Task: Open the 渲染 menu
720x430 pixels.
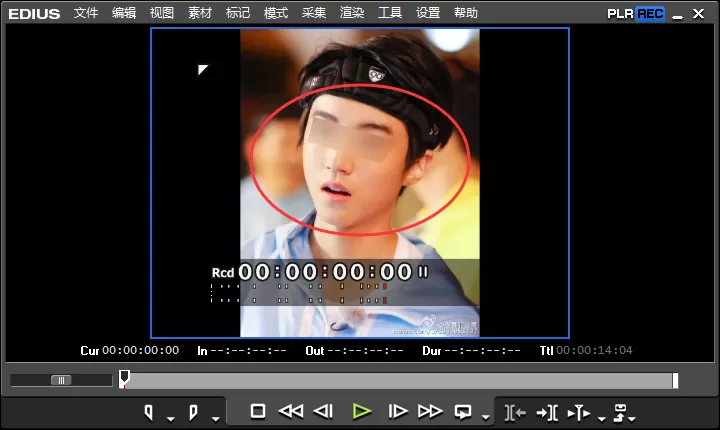Action: 352,13
